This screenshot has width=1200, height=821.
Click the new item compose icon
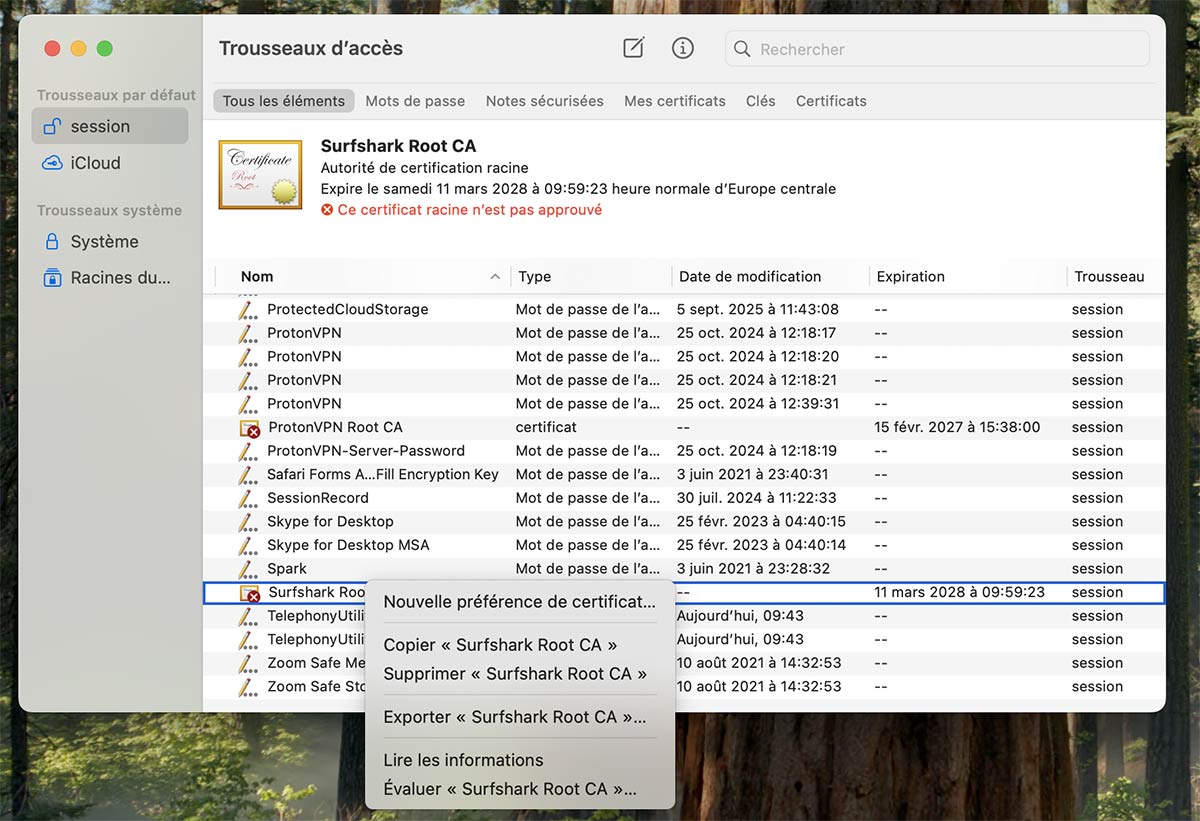coord(633,48)
